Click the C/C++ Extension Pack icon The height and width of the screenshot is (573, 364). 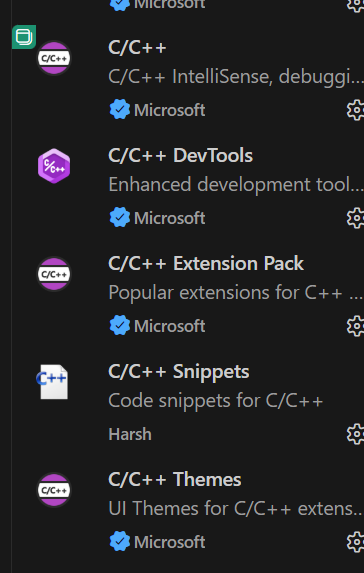(54, 274)
